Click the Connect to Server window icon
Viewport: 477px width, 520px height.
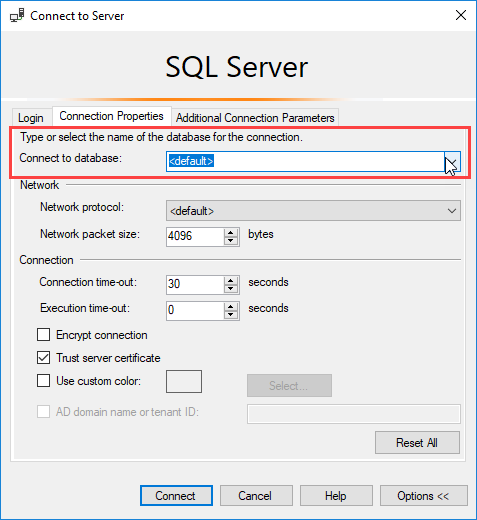click(17, 15)
